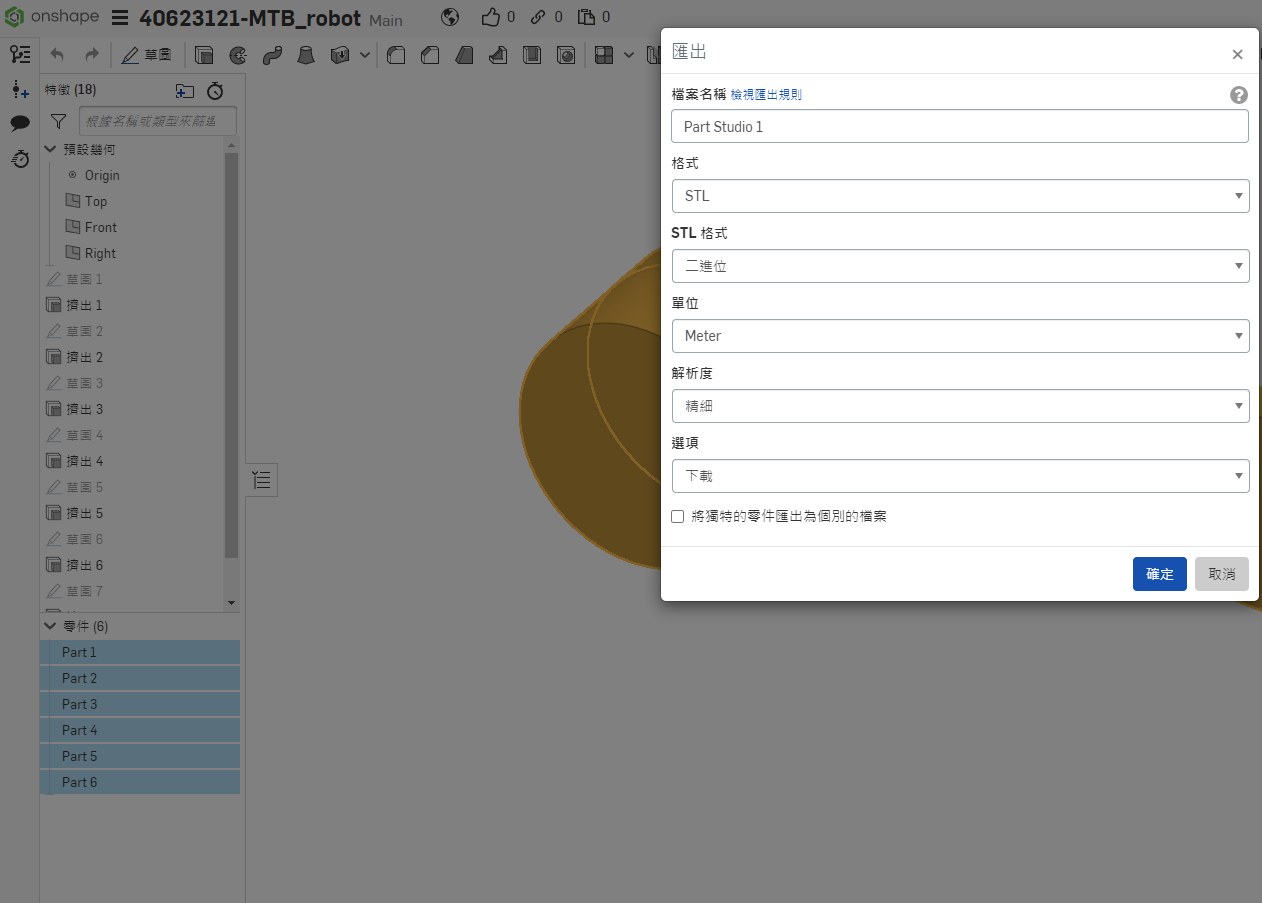
Task: Click the 確定 confirm button
Action: pos(1160,574)
